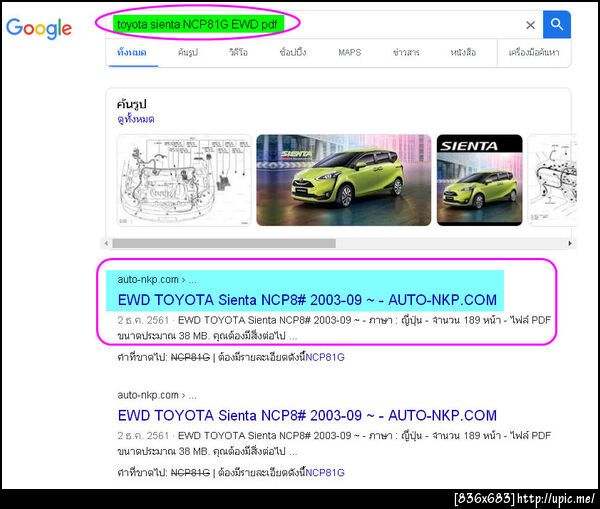Open the ข่าวสาร tab
The width and height of the screenshot is (600, 509).
click(x=406, y=52)
